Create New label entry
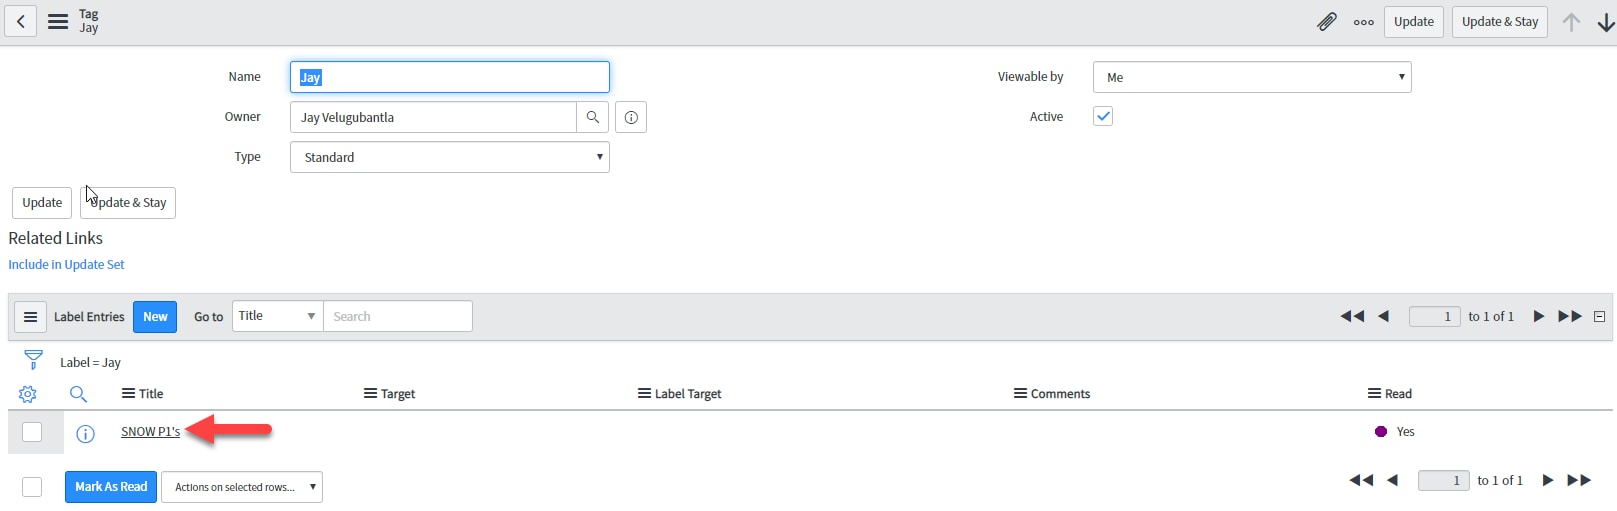Image resolution: width=1617 pixels, height=511 pixels. click(x=155, y=317)
